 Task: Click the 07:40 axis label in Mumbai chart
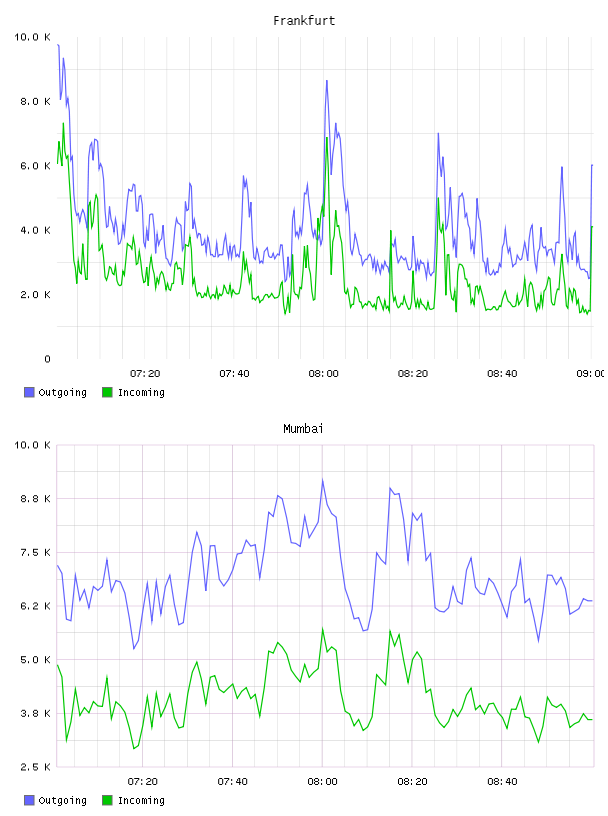click(x=233, y=782)
